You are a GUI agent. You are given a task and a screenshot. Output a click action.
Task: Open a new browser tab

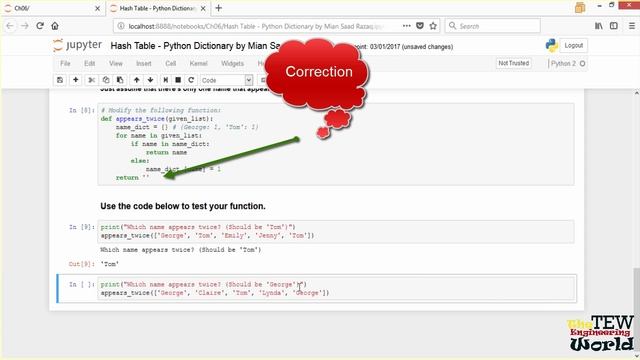[x=218, y=8]
